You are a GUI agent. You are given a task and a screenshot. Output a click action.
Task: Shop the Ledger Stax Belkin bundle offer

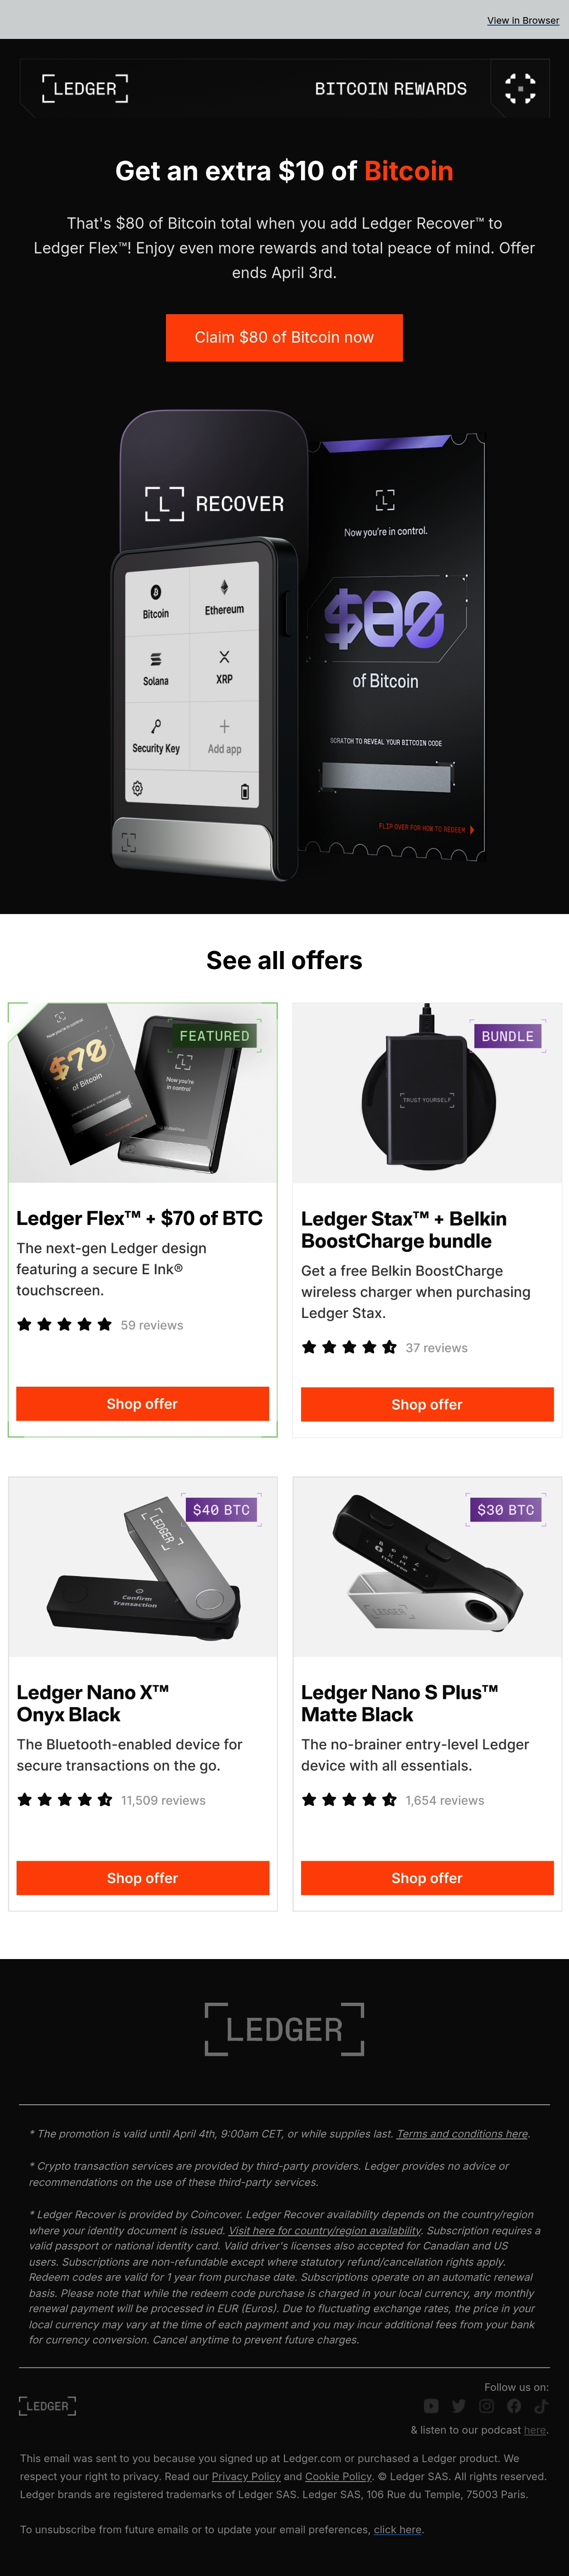[427, 1404]
